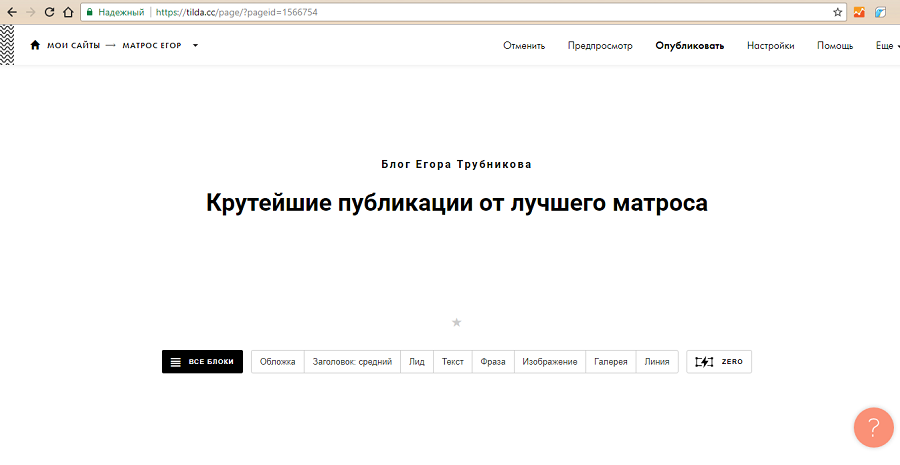The height and width of the screenshot is (465, 900).
Task: Click Опубликовать to publish page
Action: (689, 46)
